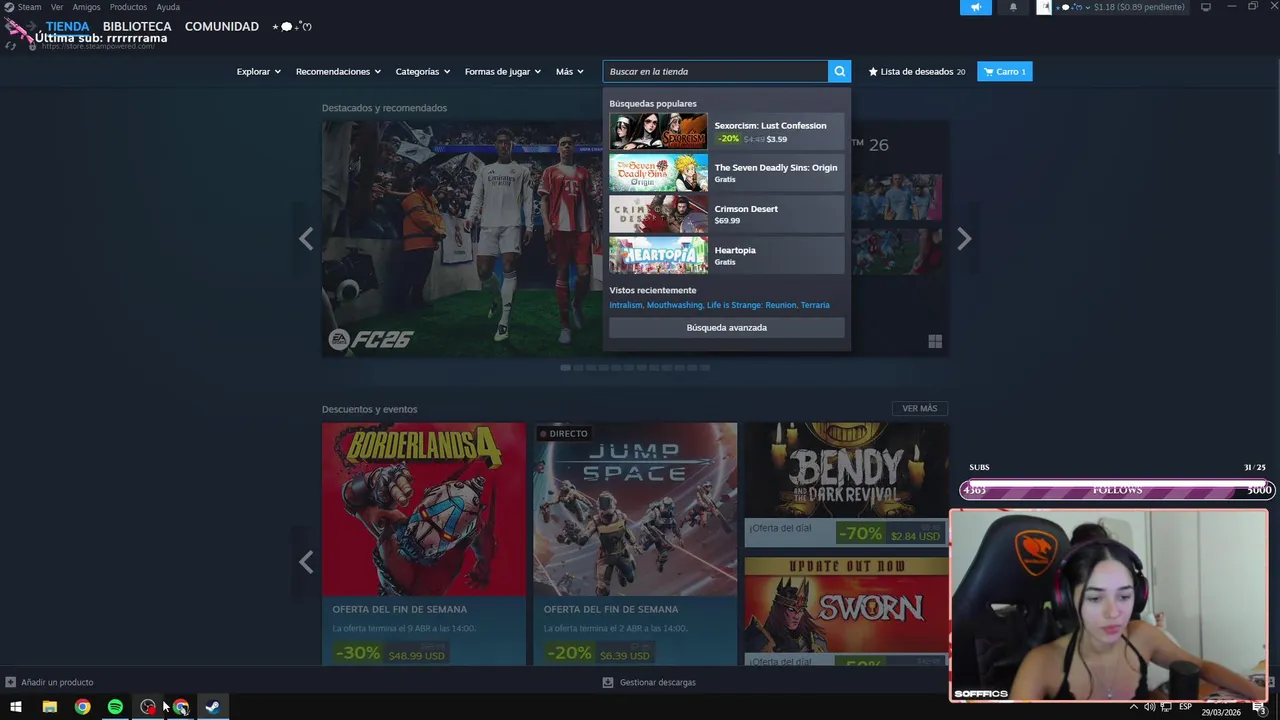Click the downloads manager icon
This screenshot has height=720, width=1280.
pos(608,682)
